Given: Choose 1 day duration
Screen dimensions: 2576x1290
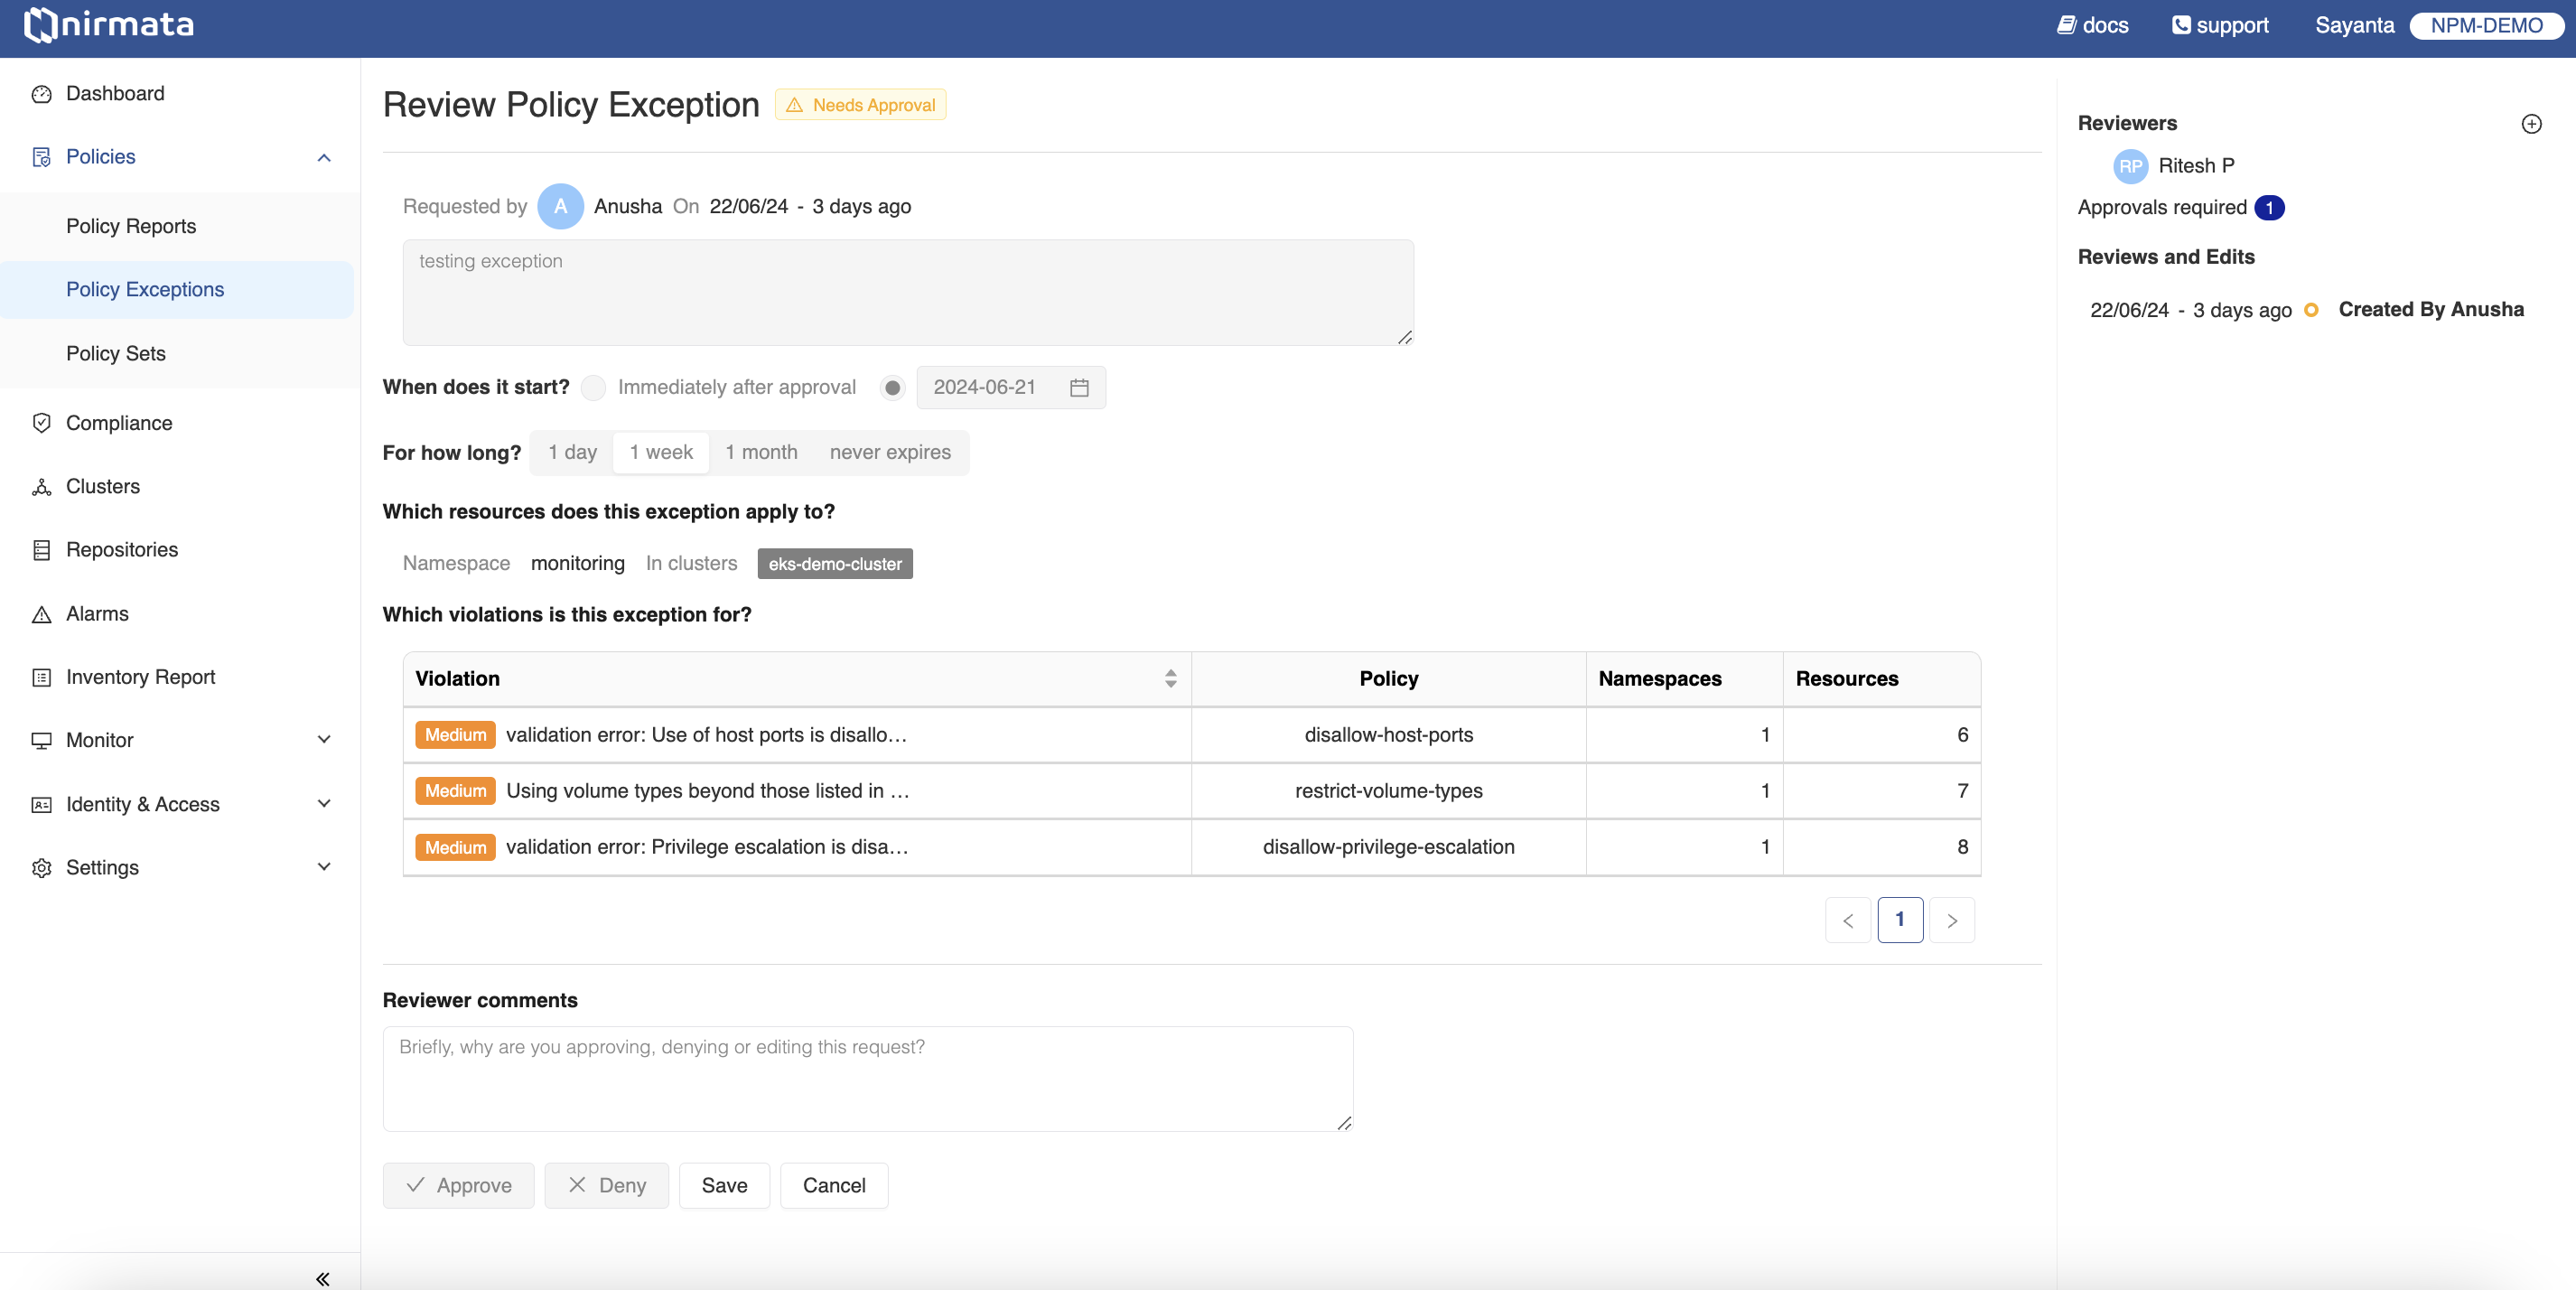Looking at the screenshot, I should tap(572, 453).
